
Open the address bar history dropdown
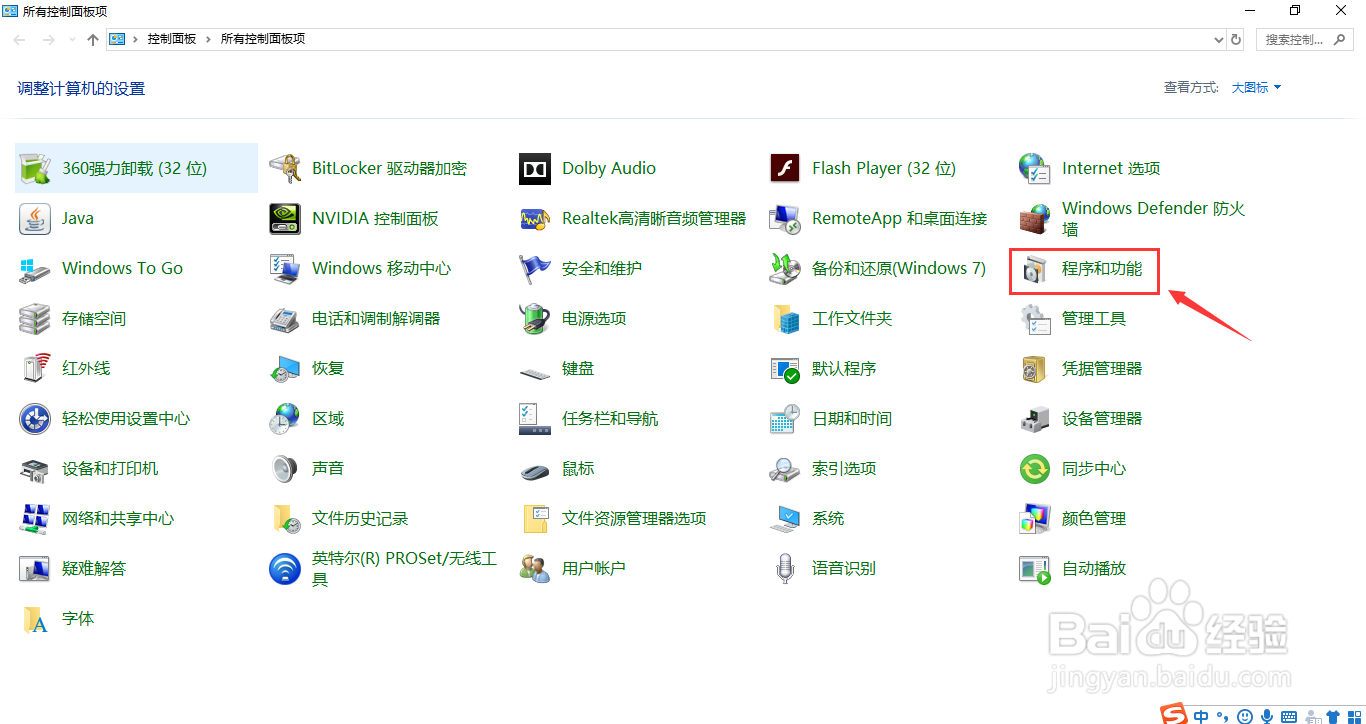tap(1218, 39)
